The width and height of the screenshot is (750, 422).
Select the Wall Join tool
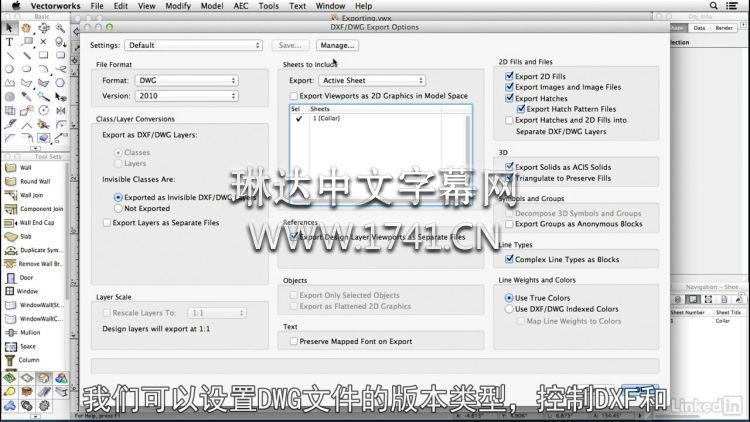click(x=33, y=195)
